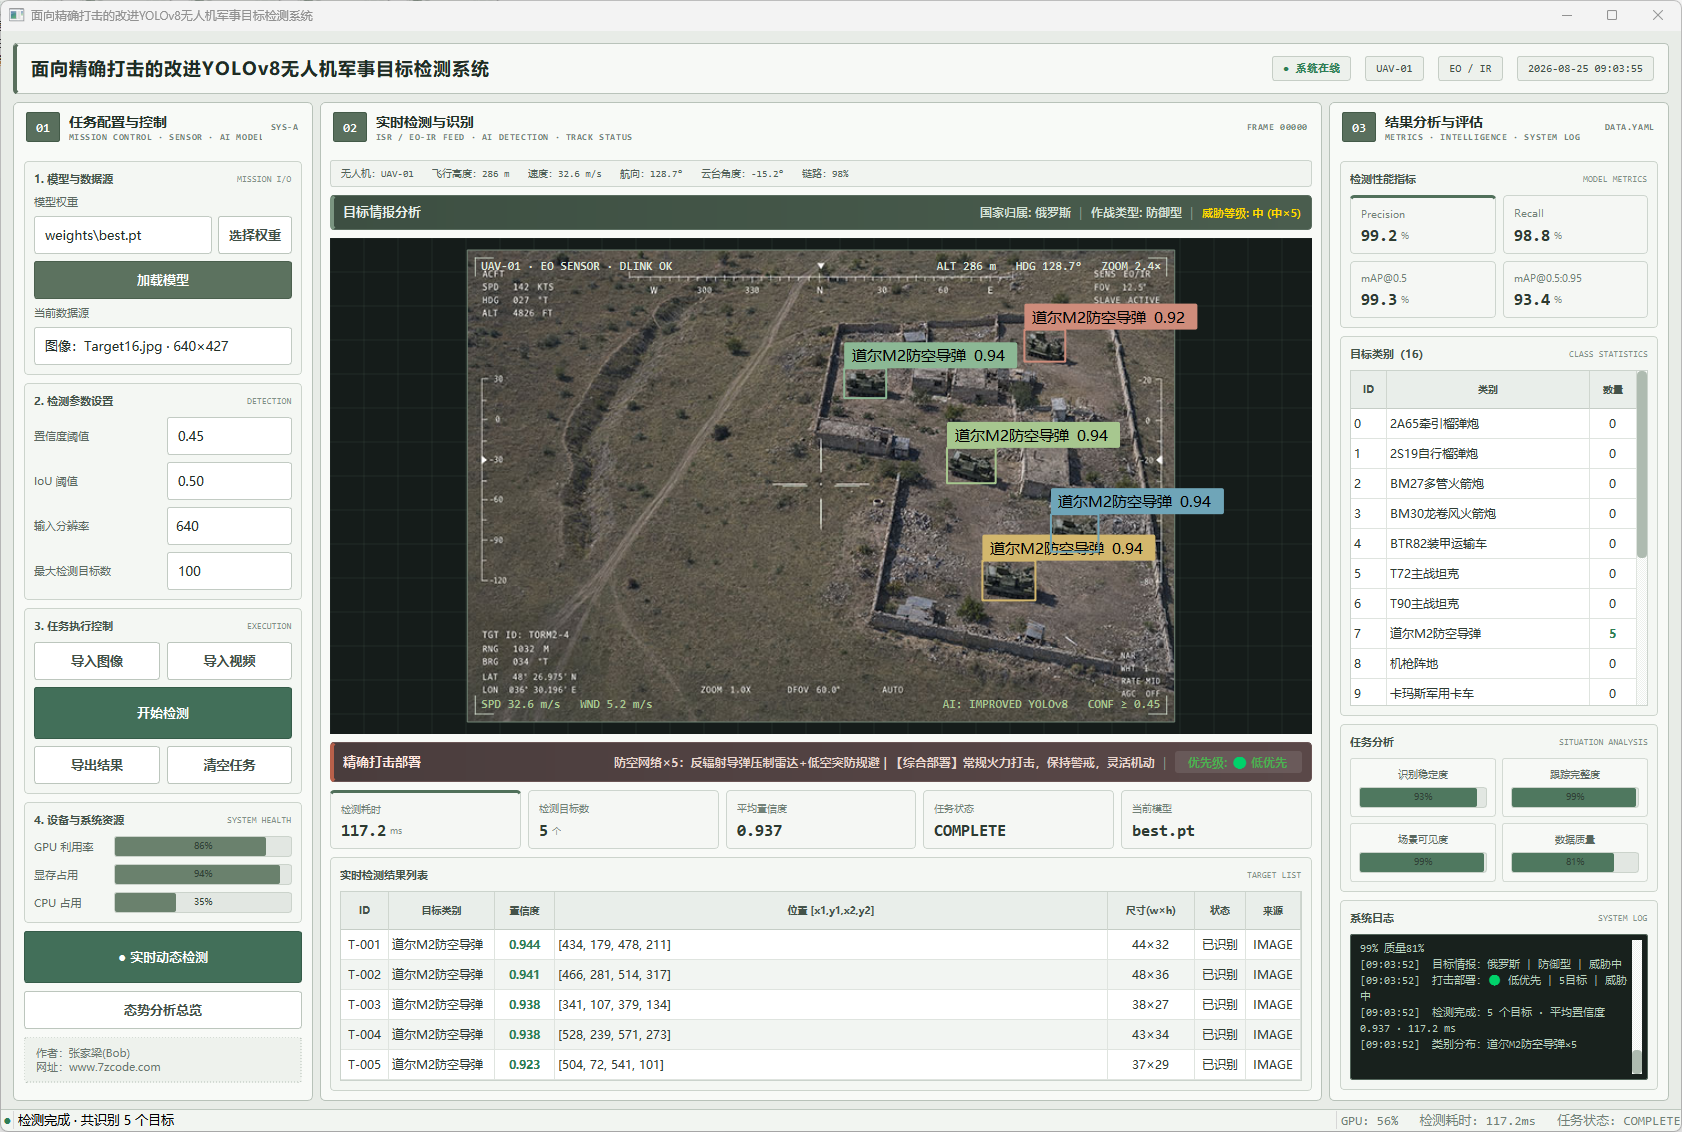Click the IoU 阈值 input 0.50
This screenshot has width=1682, height=1132.
229,481
